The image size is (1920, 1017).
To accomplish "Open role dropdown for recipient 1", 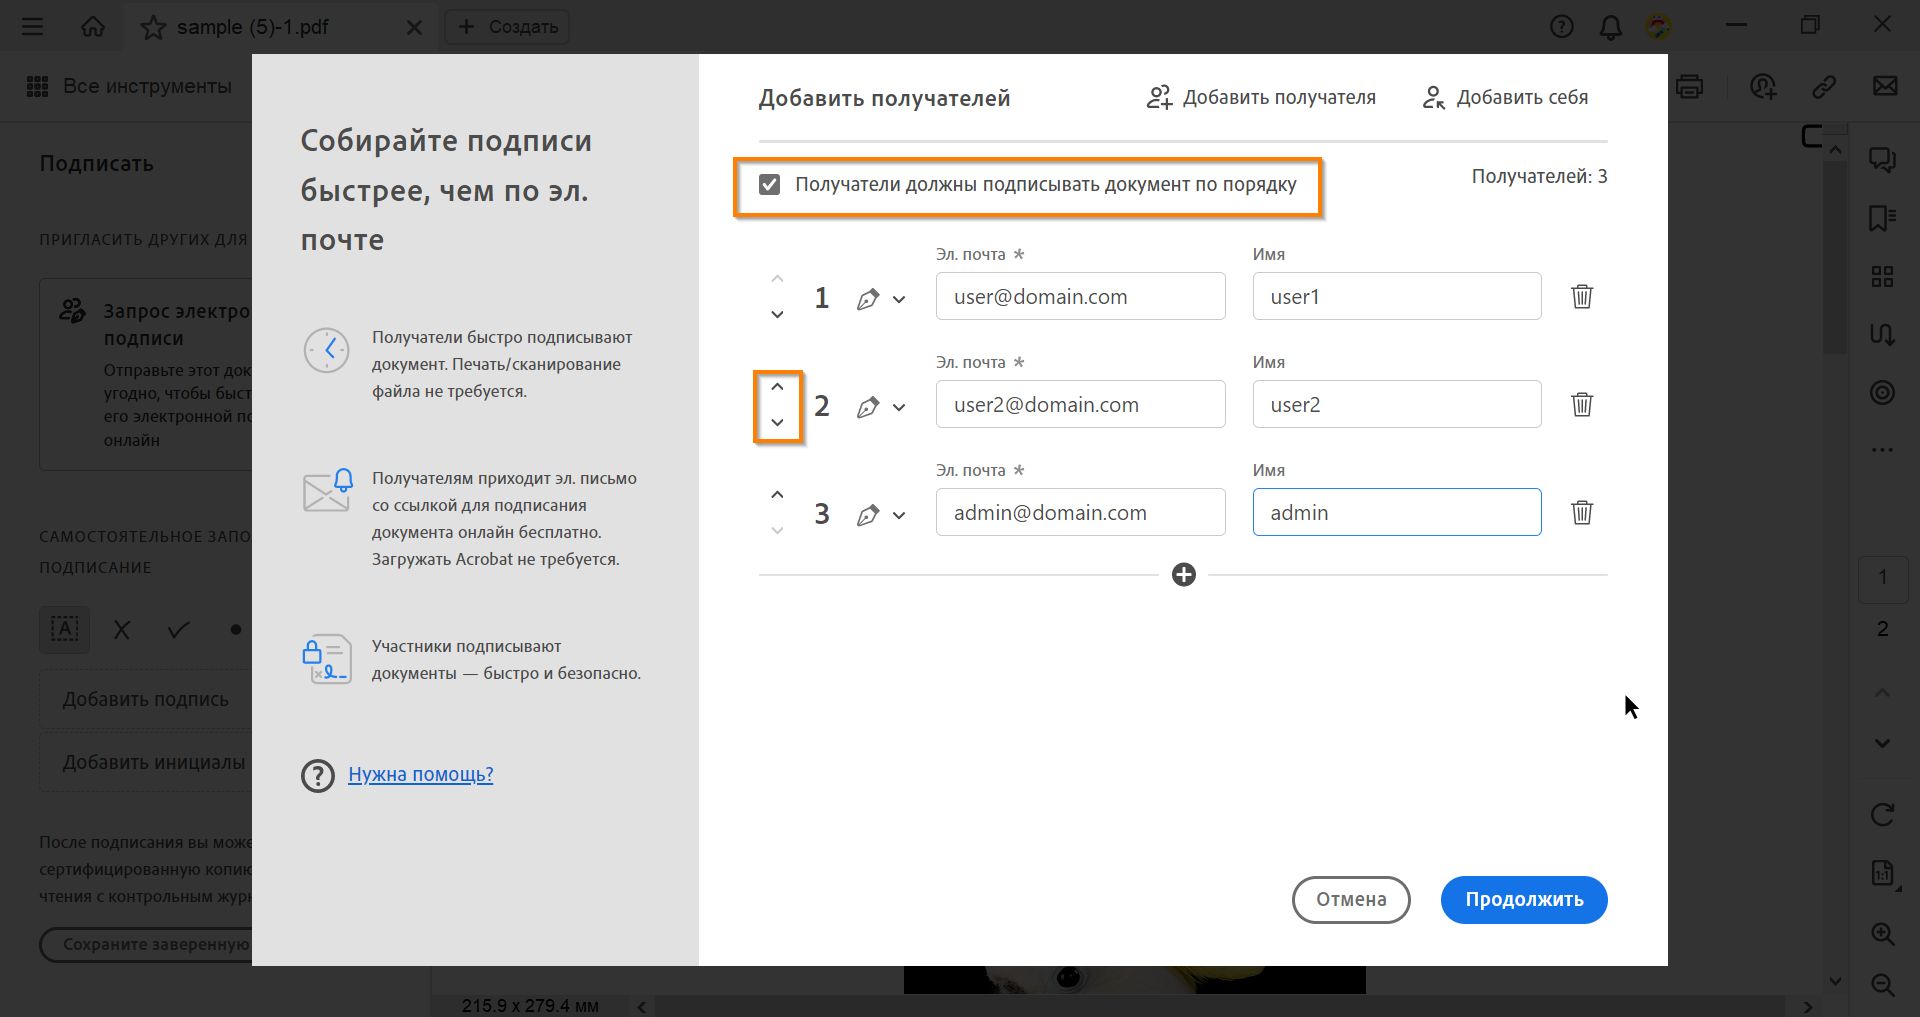I will tap(900, 298).
